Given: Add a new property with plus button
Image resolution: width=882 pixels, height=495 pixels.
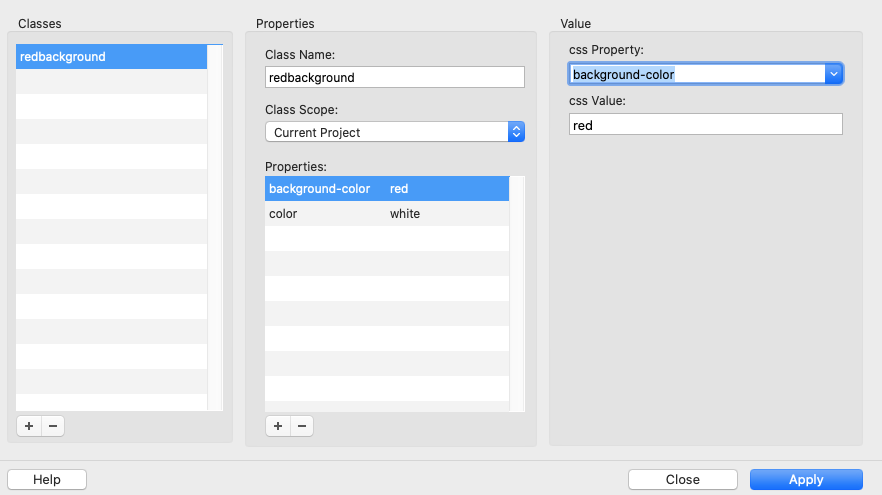Looking at the screenshot, I should point(277,426).
